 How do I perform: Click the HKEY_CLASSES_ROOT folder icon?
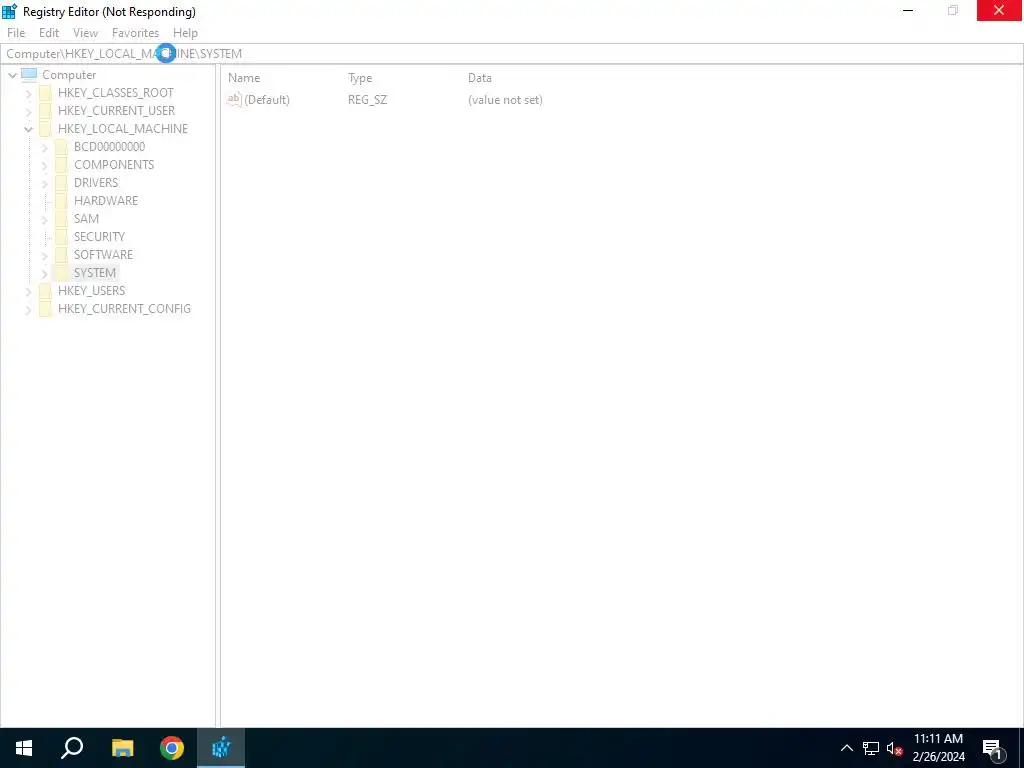click(x=45, y=93)
